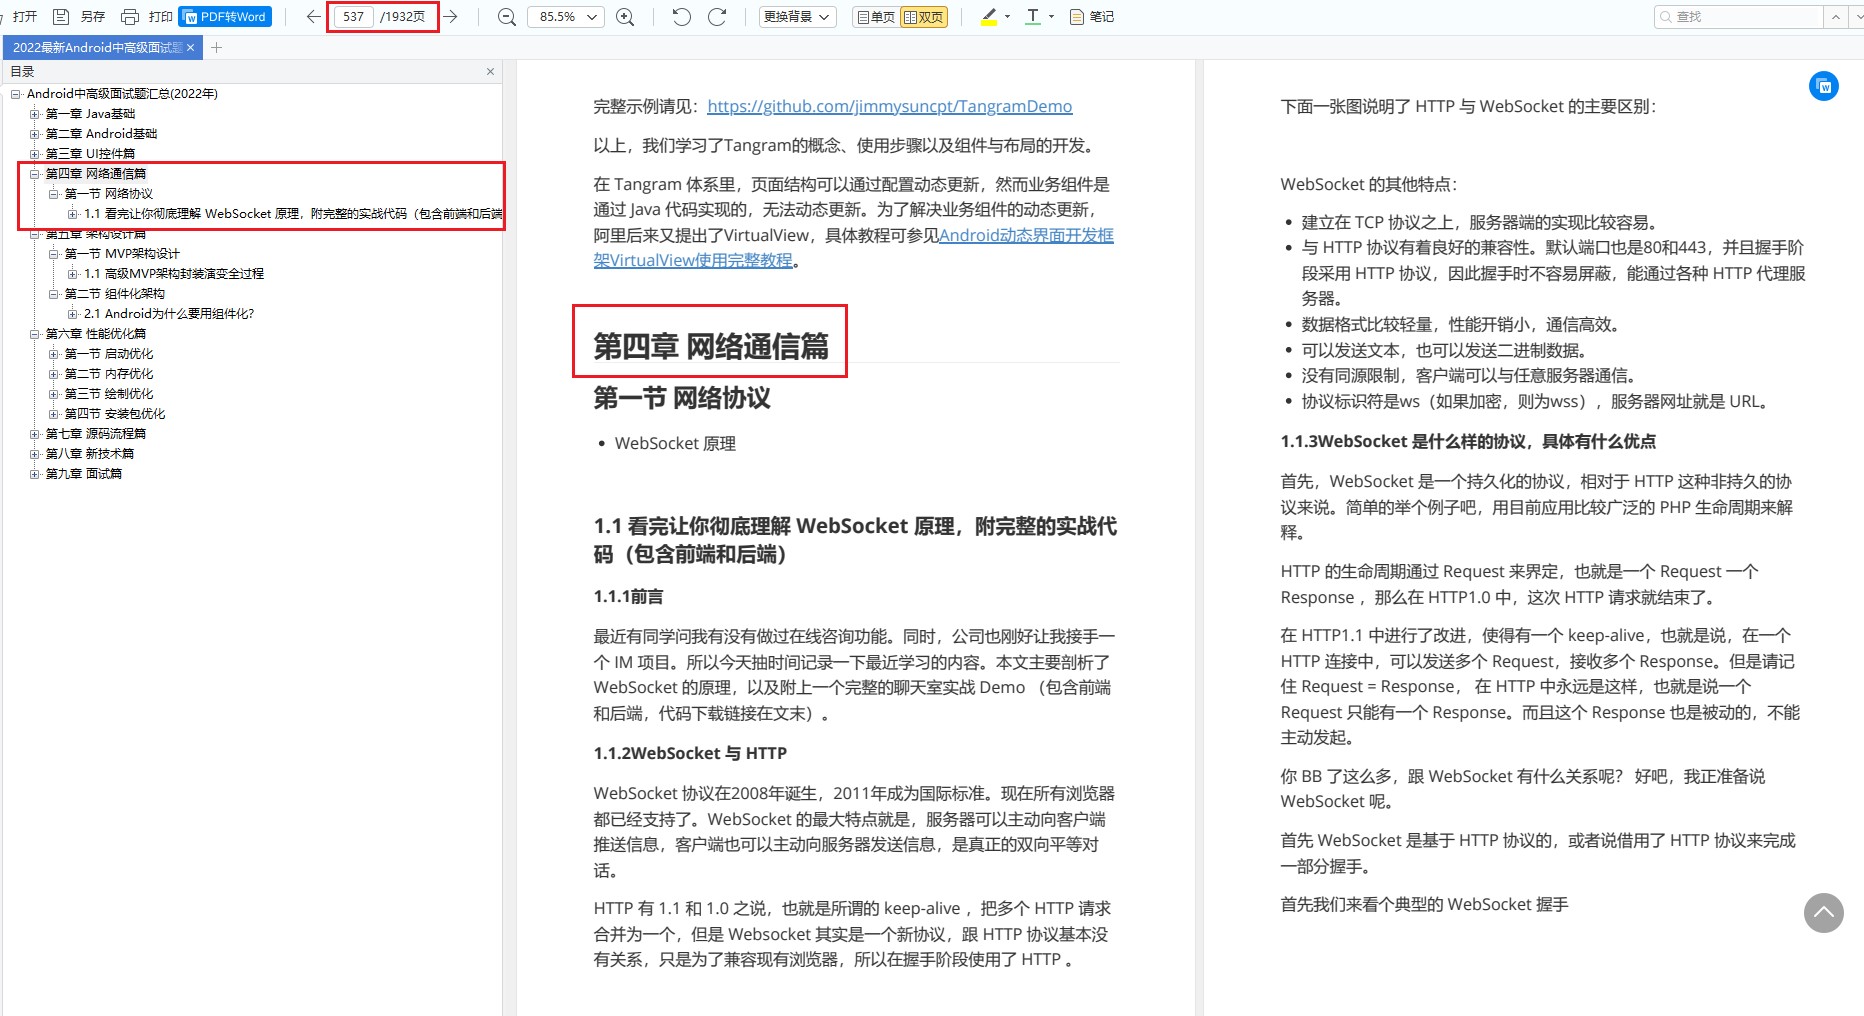Screen dimensions: 1864x1016
Task: Open the TangramDemo GitHub link
Action: pos(889,106)
